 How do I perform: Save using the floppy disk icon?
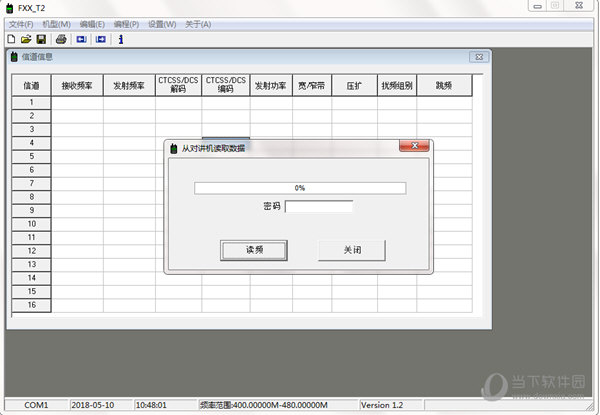[x=41, y=39]
